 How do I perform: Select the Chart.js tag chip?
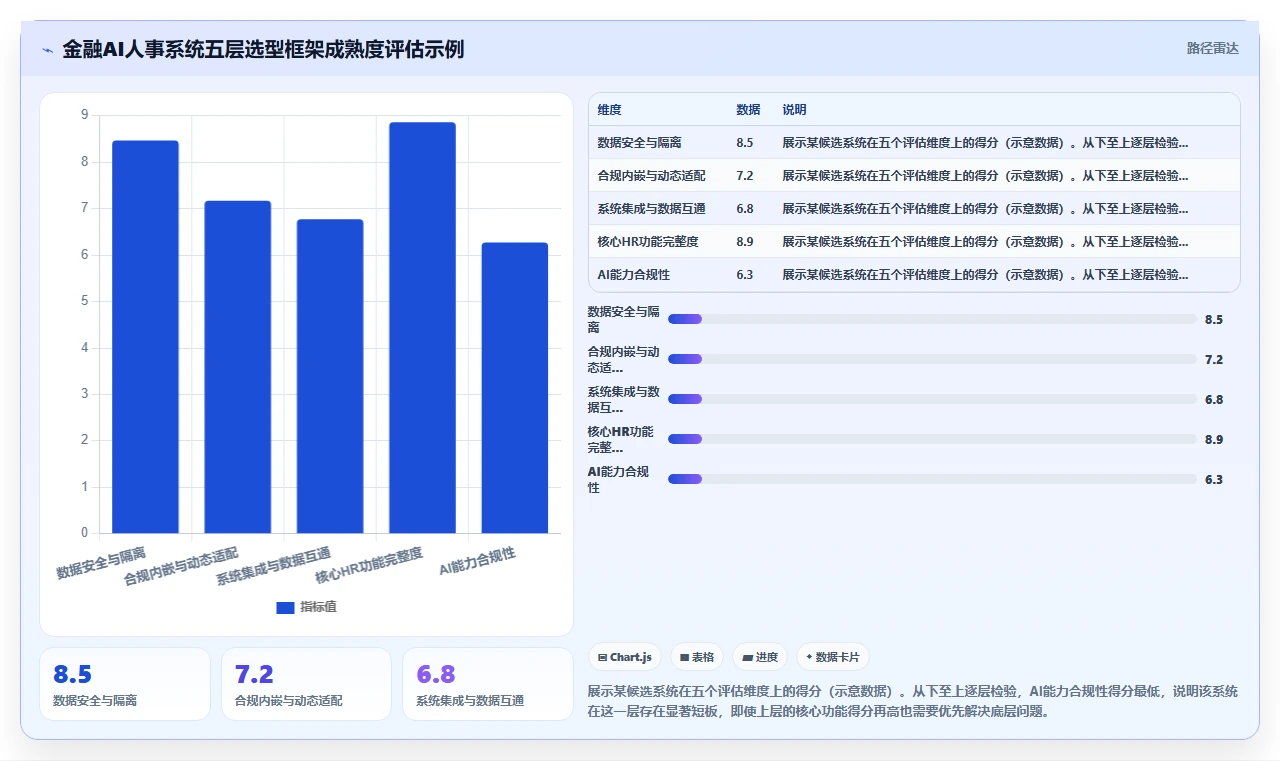click(x=625, y=657)
